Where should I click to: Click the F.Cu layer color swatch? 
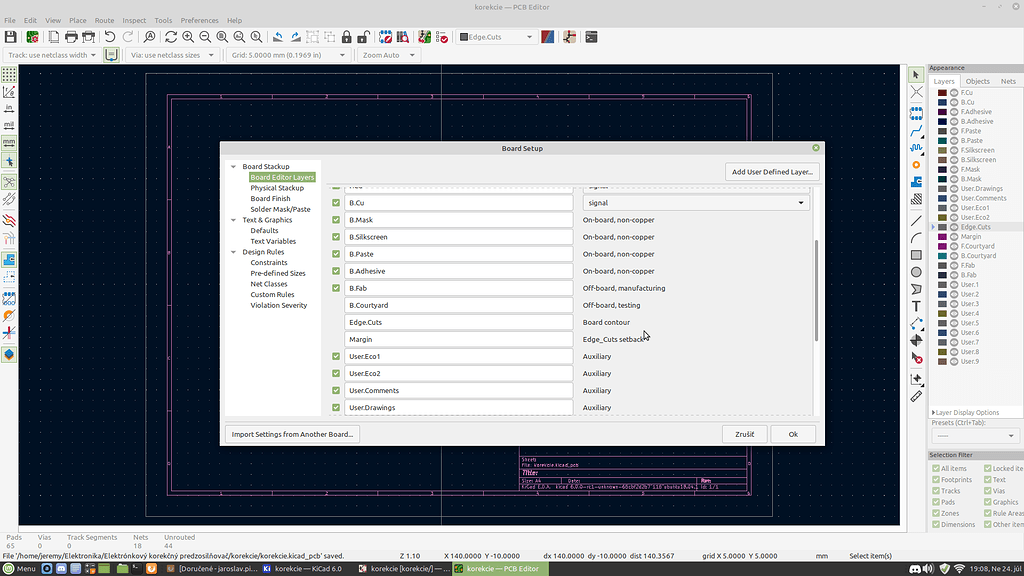click(x=942, y=93)
